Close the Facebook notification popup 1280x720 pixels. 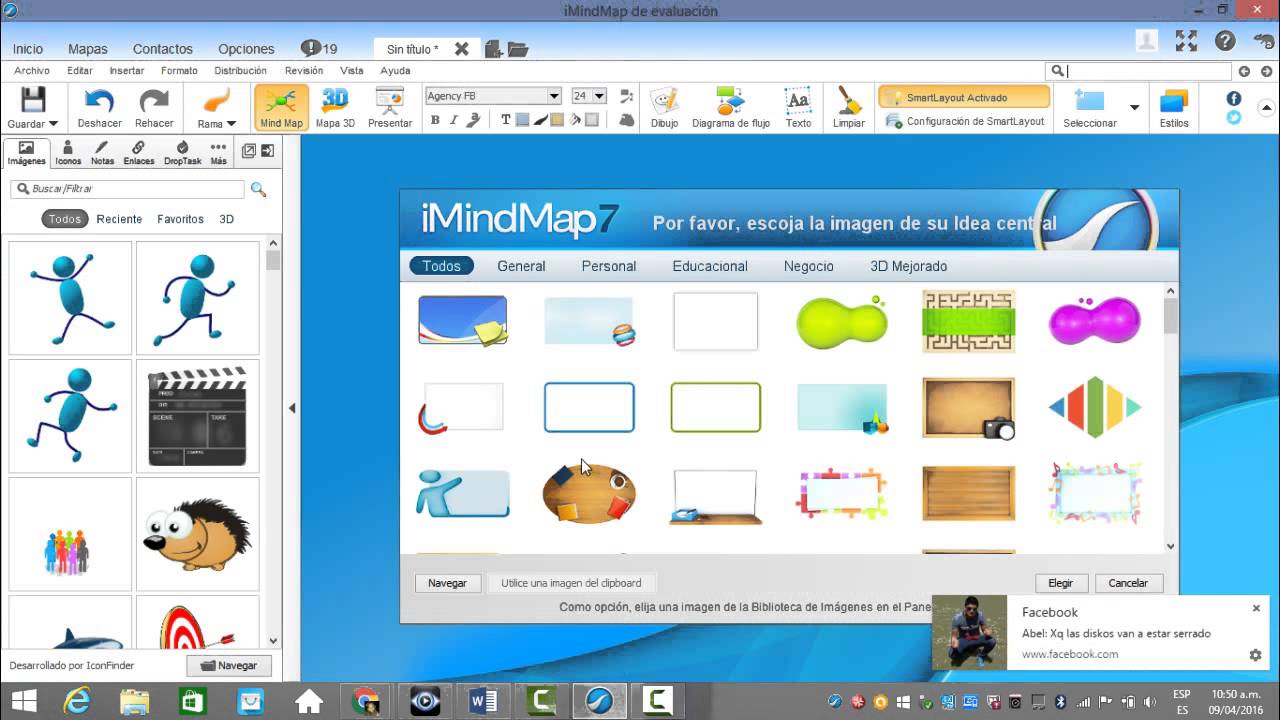(1256, 608)
